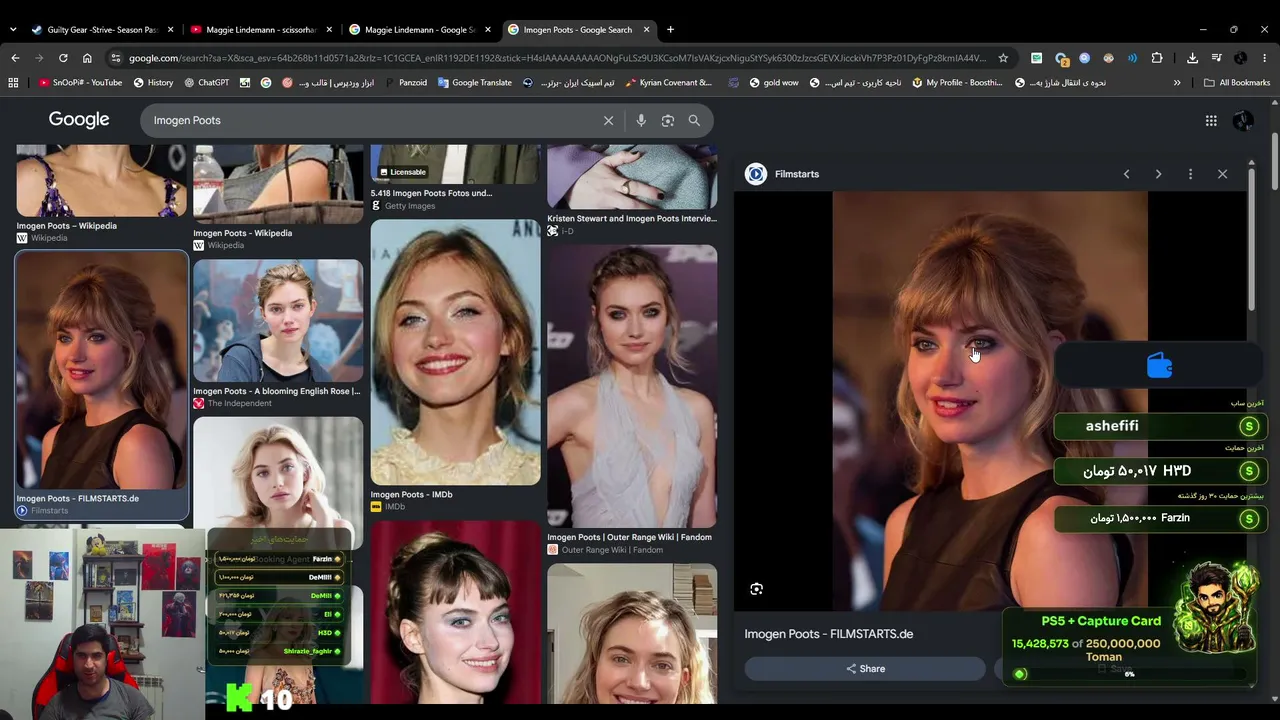Go back to the previous page
This screenshot has width=1280, height=720.
pyautogui.click(x=15, y=58)
